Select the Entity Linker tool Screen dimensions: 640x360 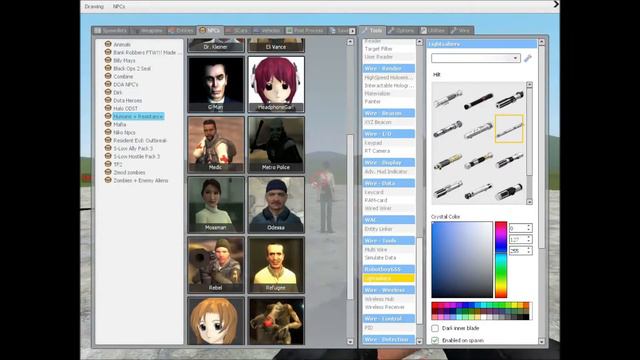coord(389,229)
